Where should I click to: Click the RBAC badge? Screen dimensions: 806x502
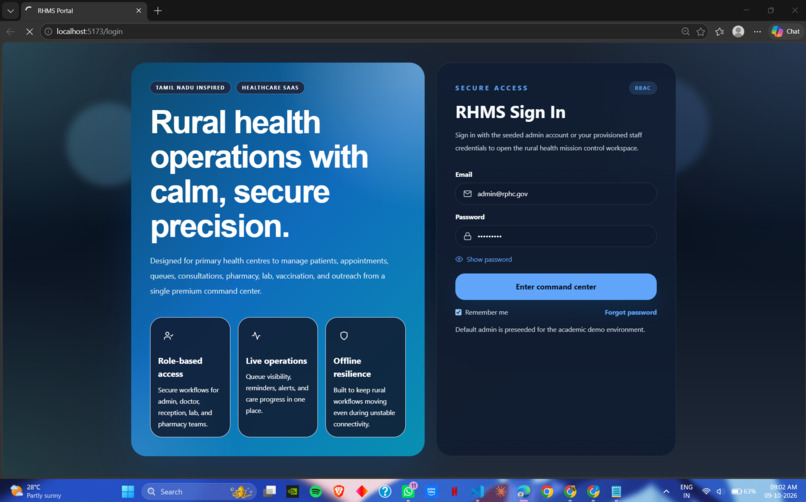(x=643, y=88)
